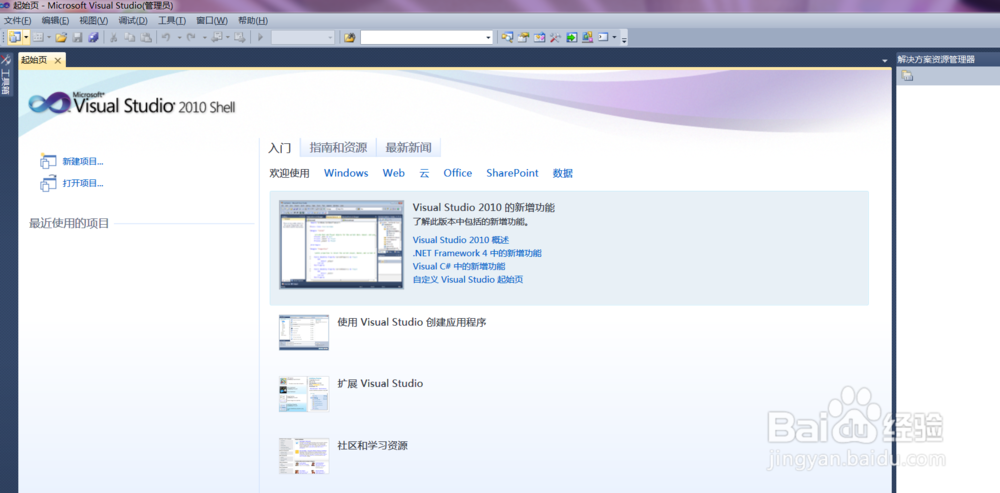Click the Start Page green arrow icon
The image size is (1000, 493).
click(x=571, y=38)
